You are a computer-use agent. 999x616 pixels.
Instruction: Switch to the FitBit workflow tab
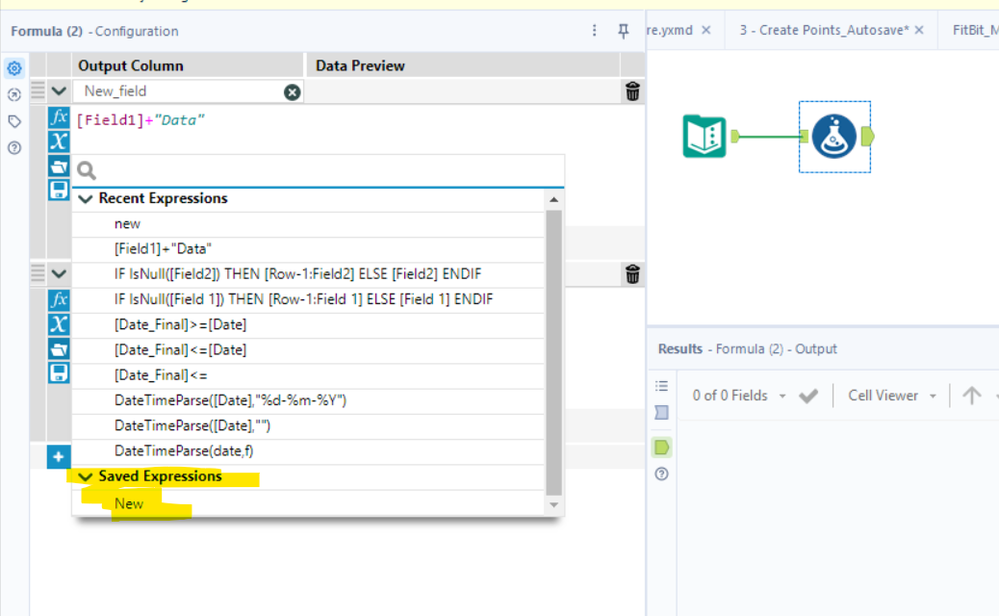[x=975, y=30]
